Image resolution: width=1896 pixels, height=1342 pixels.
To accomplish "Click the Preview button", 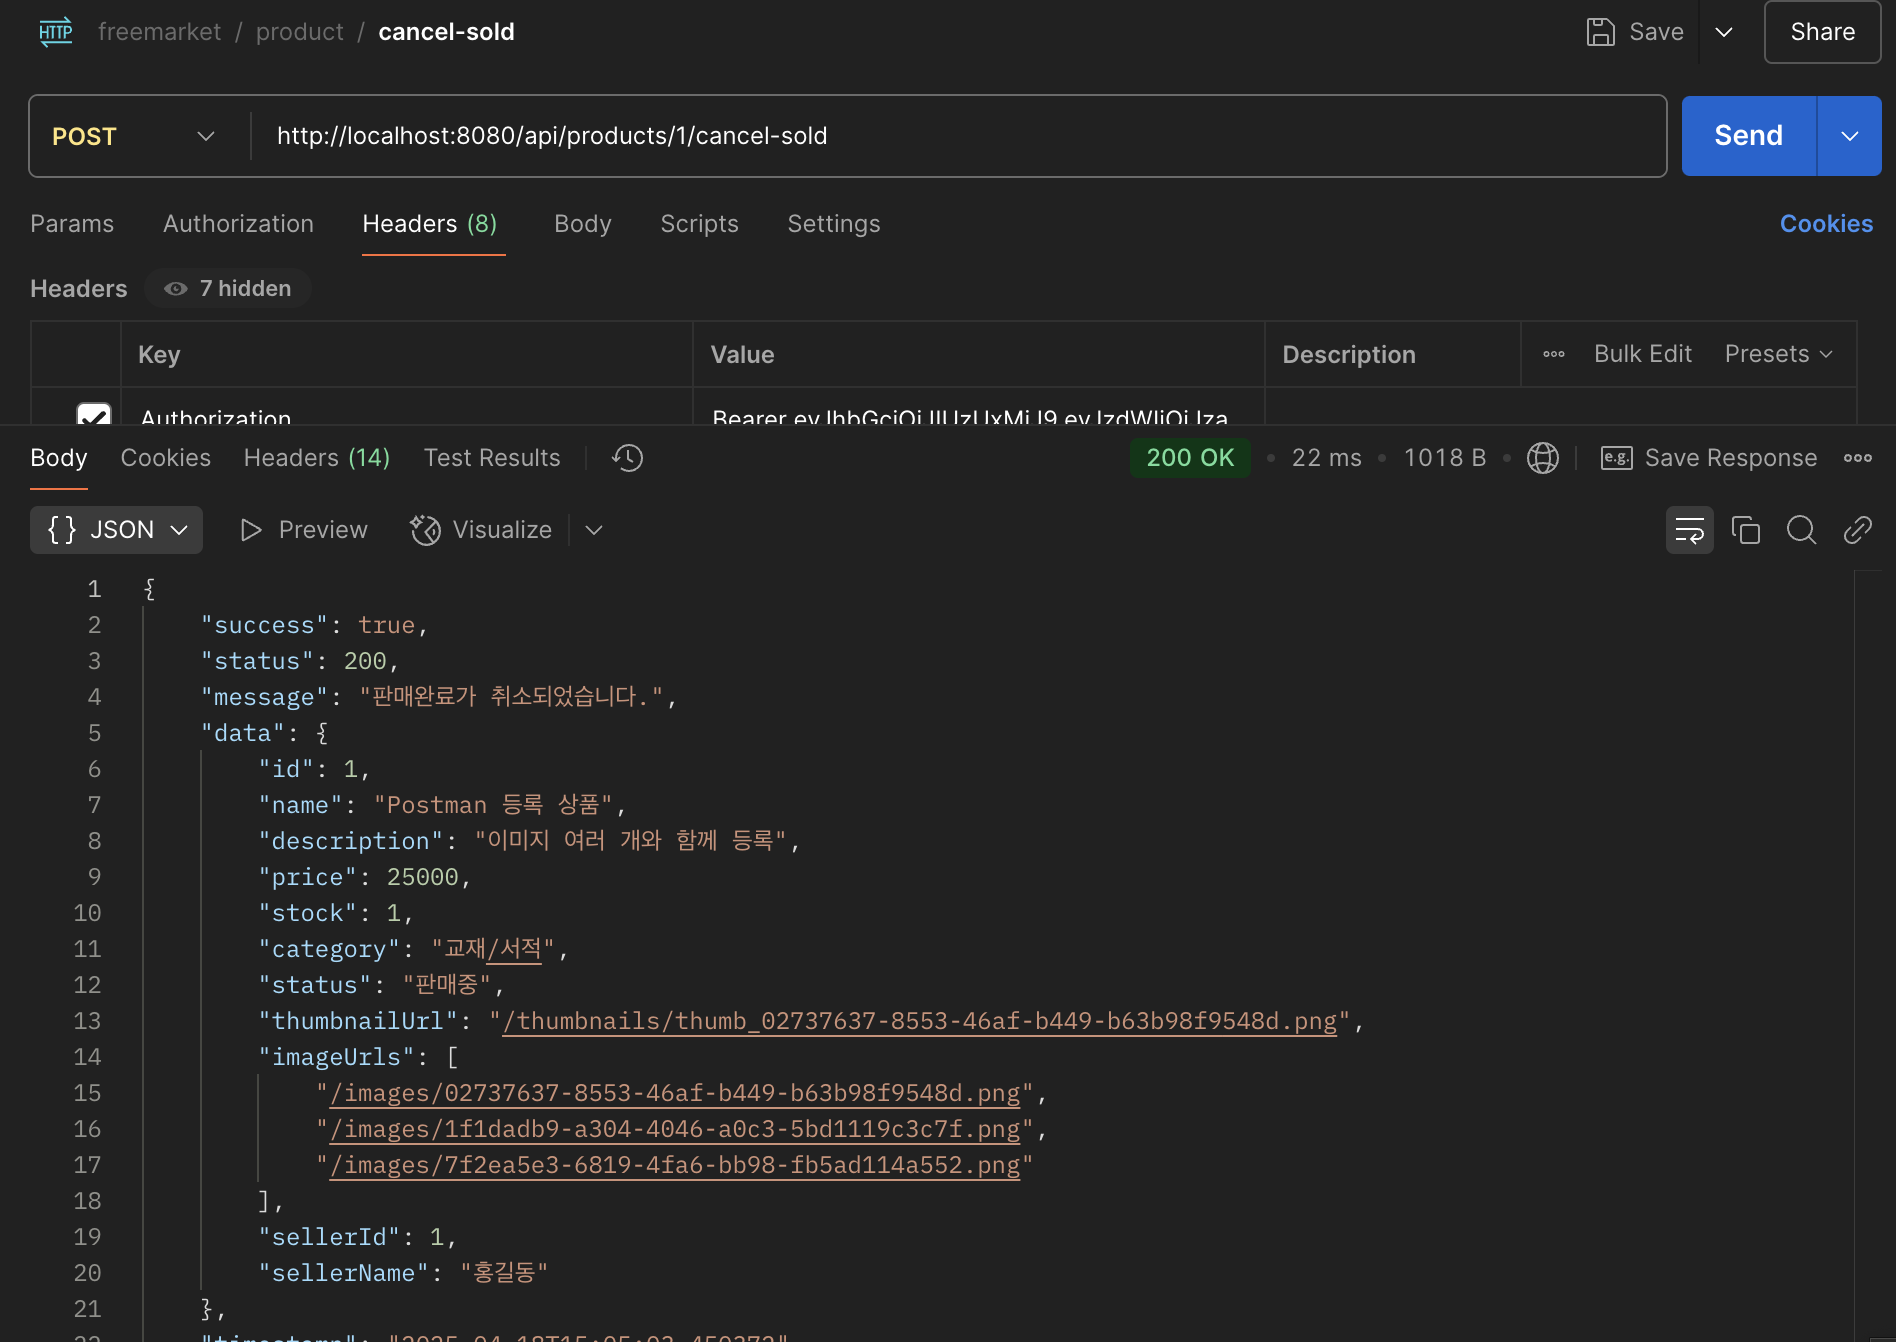I will 304,530.
